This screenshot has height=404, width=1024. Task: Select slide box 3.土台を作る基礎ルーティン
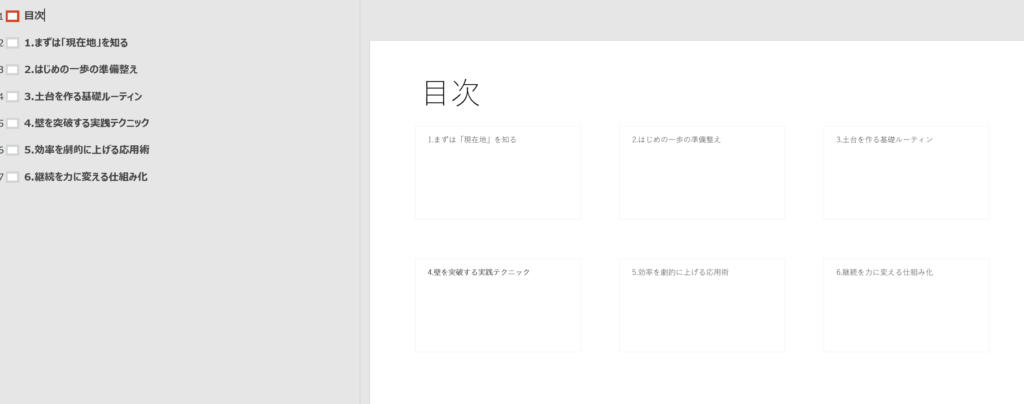(905, 172)
